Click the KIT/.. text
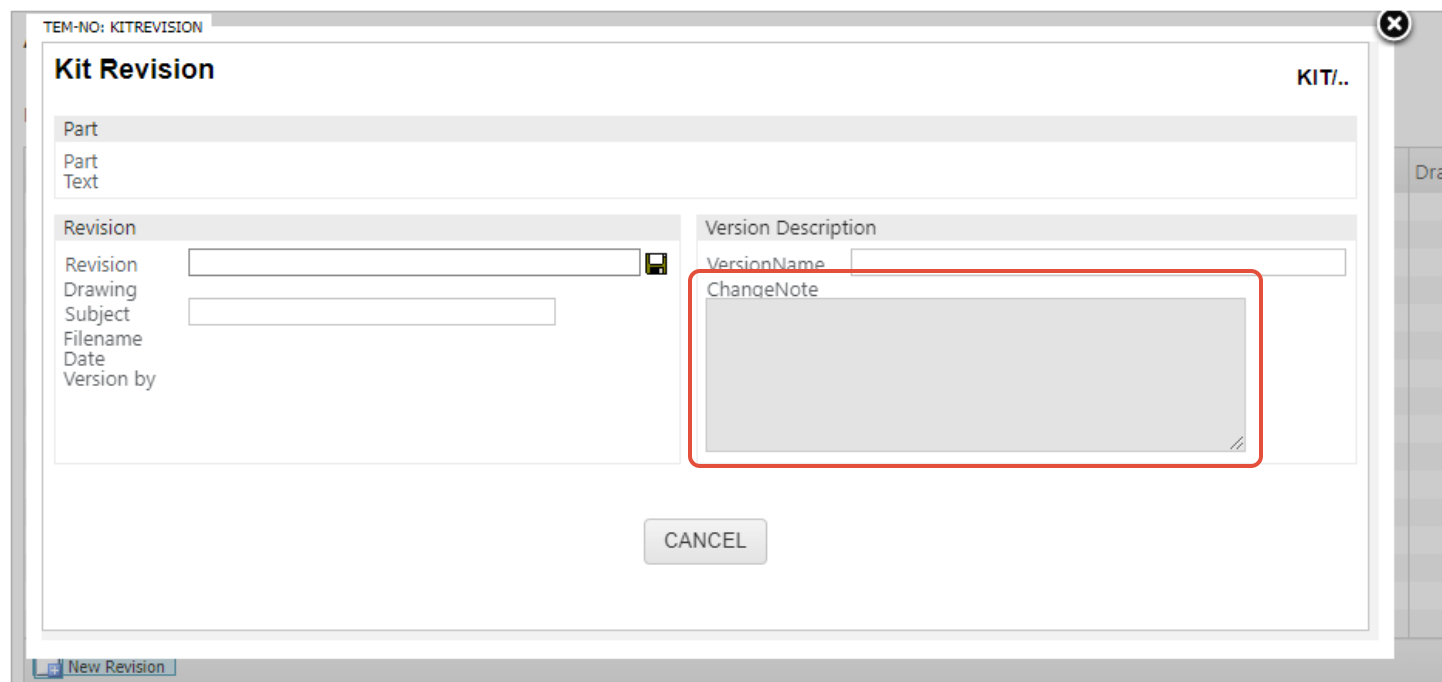1442x682 pixels. pyautogui.click(x=1322, y=78)
